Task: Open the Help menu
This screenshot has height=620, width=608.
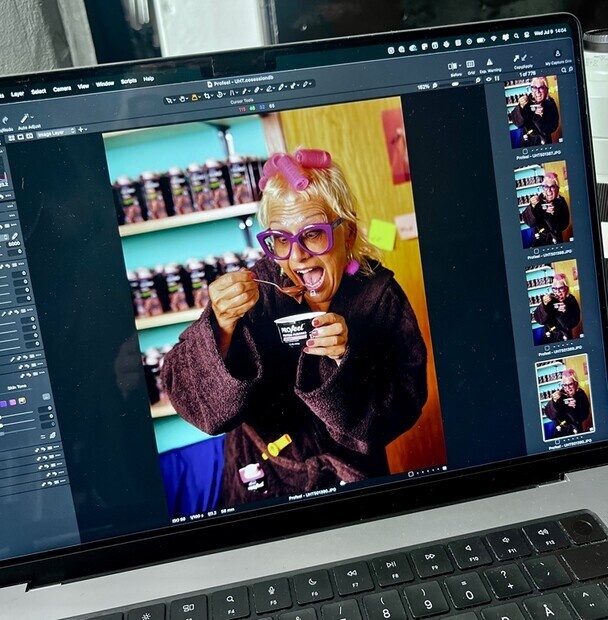Action: pyautogui.click(x=149, y=79)
